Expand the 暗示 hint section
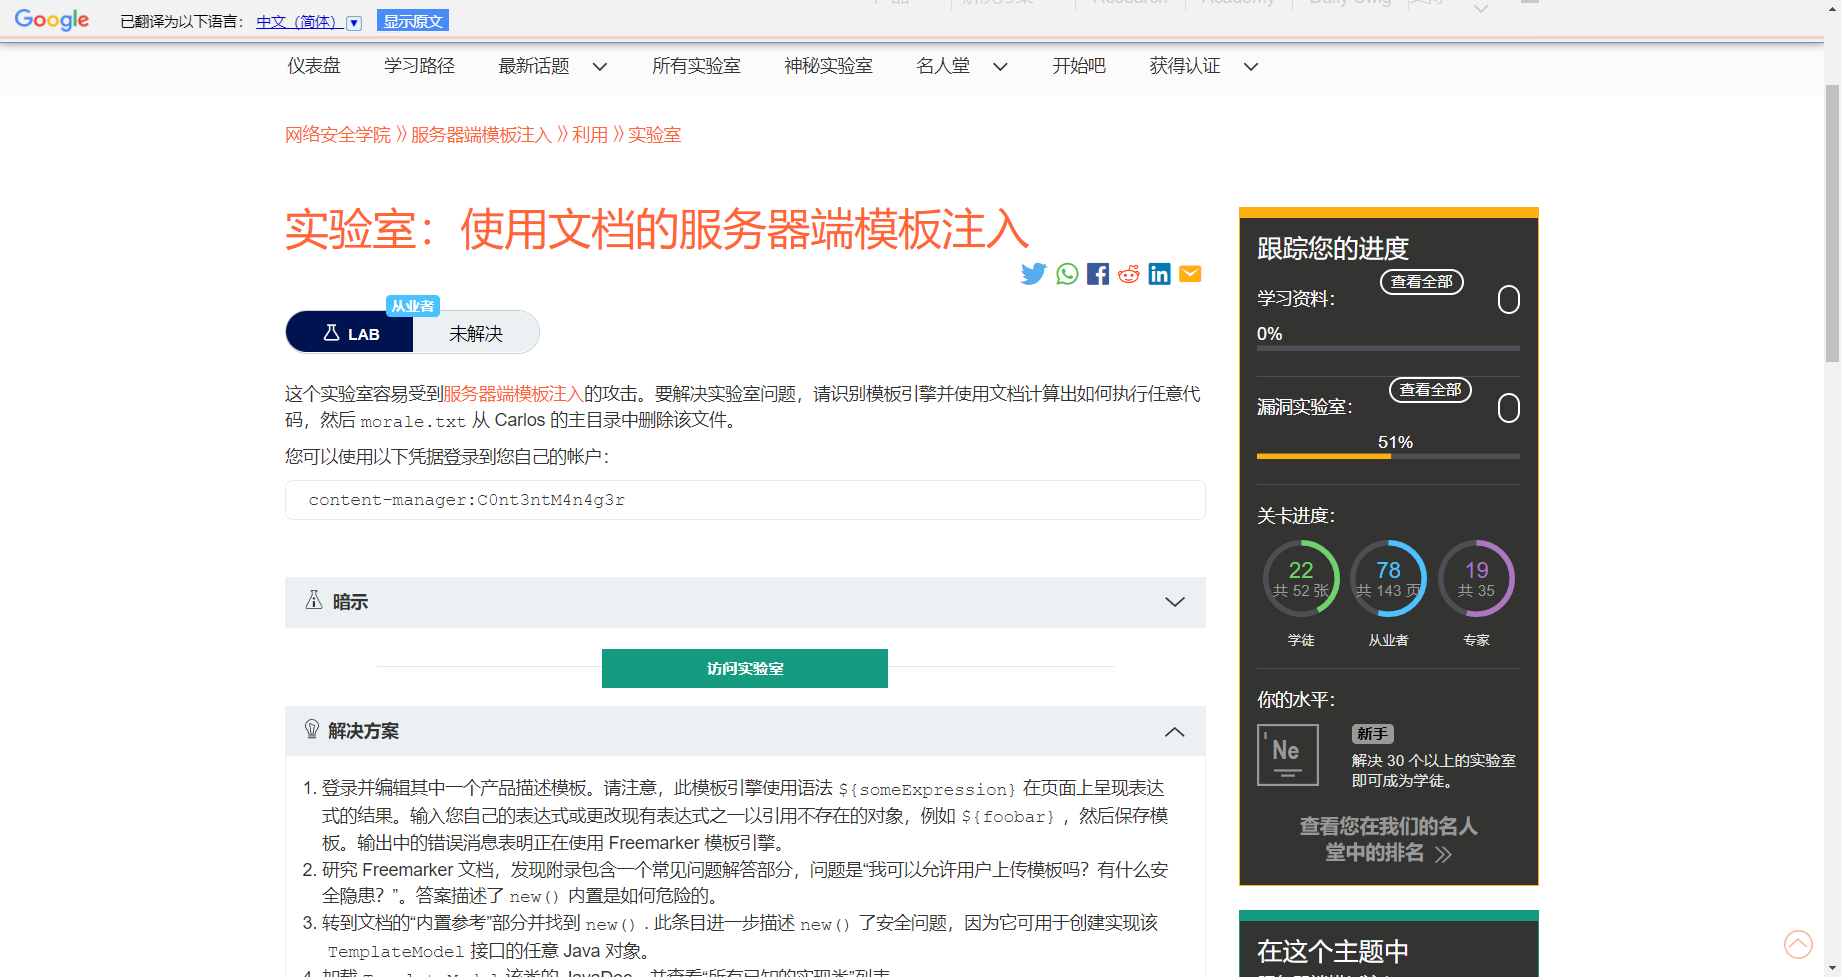The width and height of the screenshot is (1841, 977). click(x=745, y=602)
